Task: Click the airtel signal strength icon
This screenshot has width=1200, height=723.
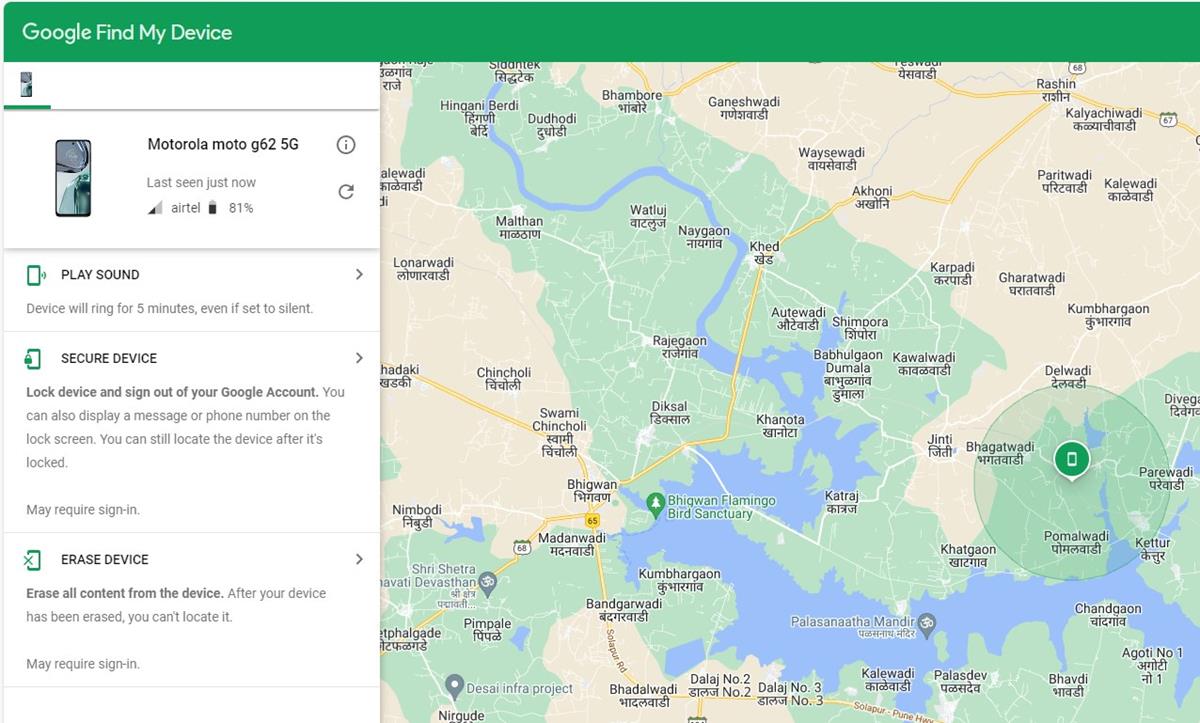Action: 155,208
